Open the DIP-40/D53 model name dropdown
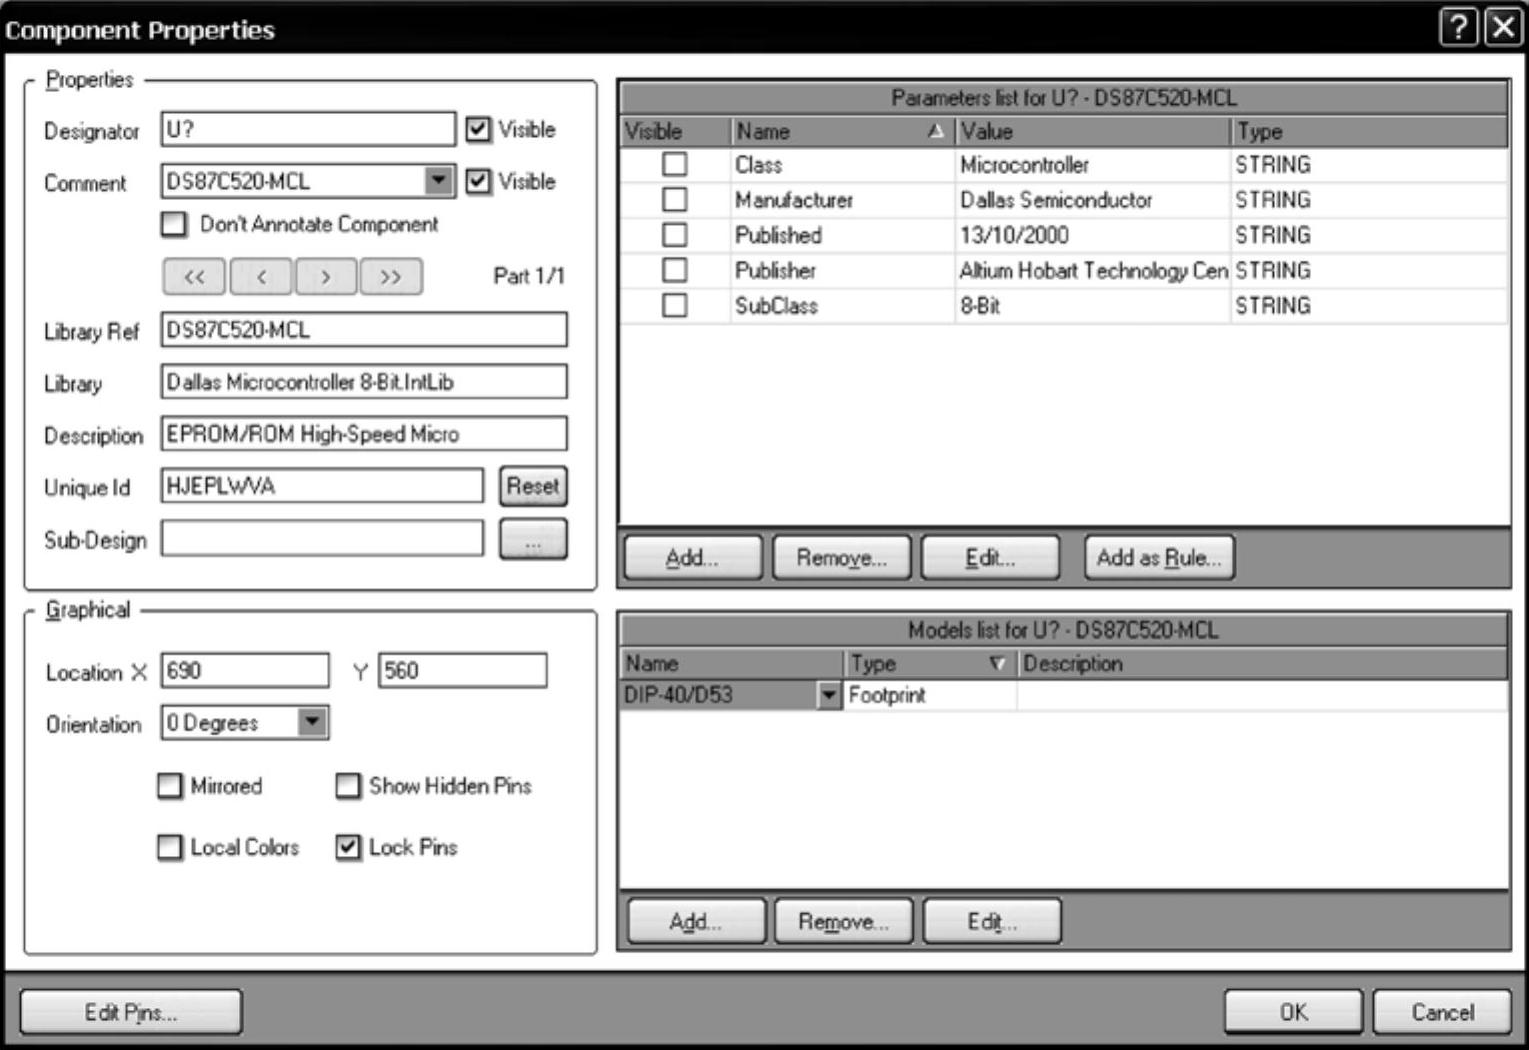 pos(829,695)
